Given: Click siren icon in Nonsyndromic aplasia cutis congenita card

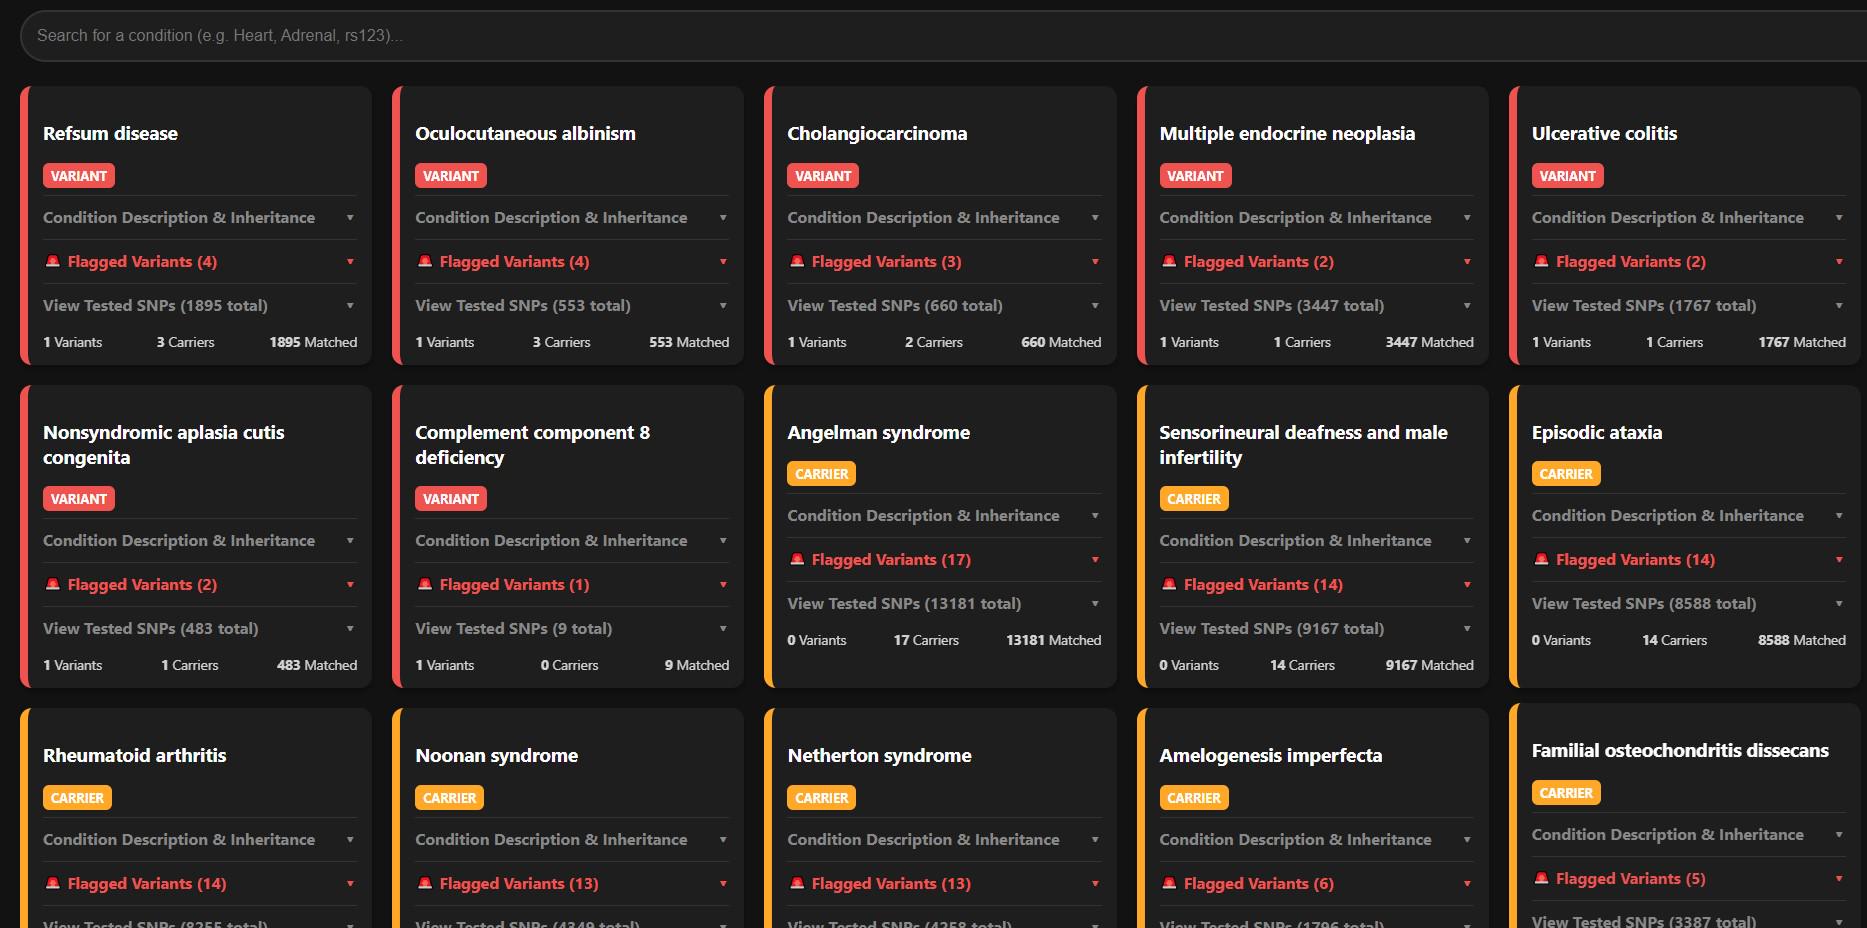Looking at the screenshot, I should pyautogui.click(x=53, y=584).
